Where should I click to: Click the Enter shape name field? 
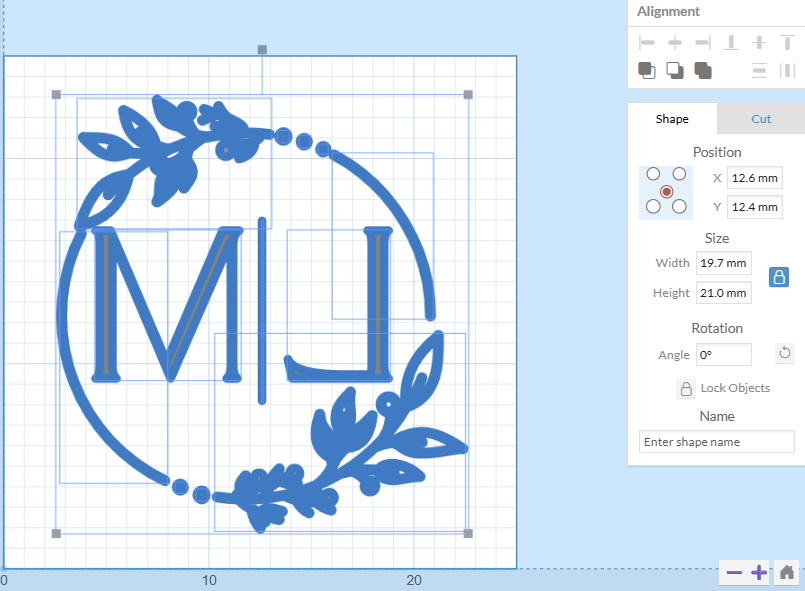point(716,441)
